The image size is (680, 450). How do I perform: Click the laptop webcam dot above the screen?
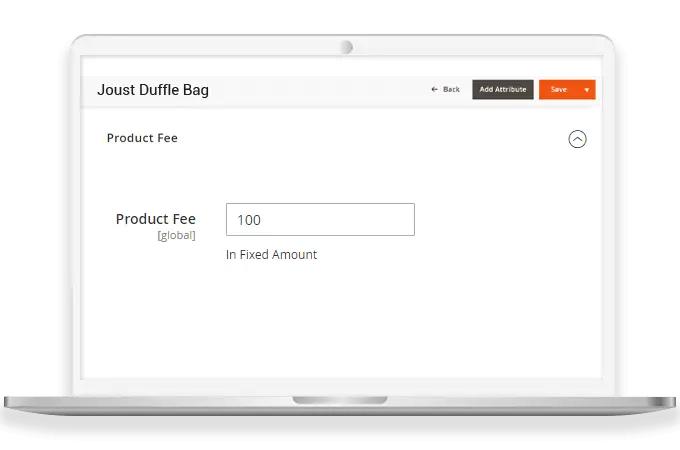tap(345, 47)
